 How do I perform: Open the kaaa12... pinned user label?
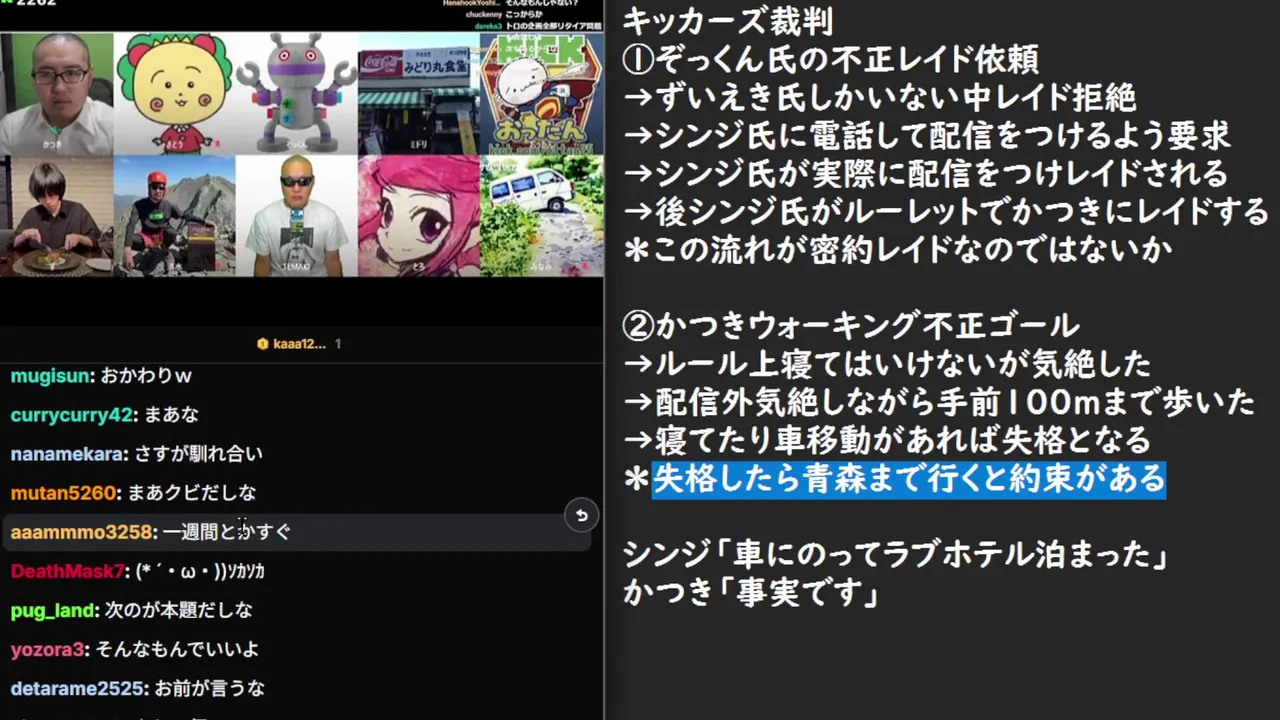[299, 344]
